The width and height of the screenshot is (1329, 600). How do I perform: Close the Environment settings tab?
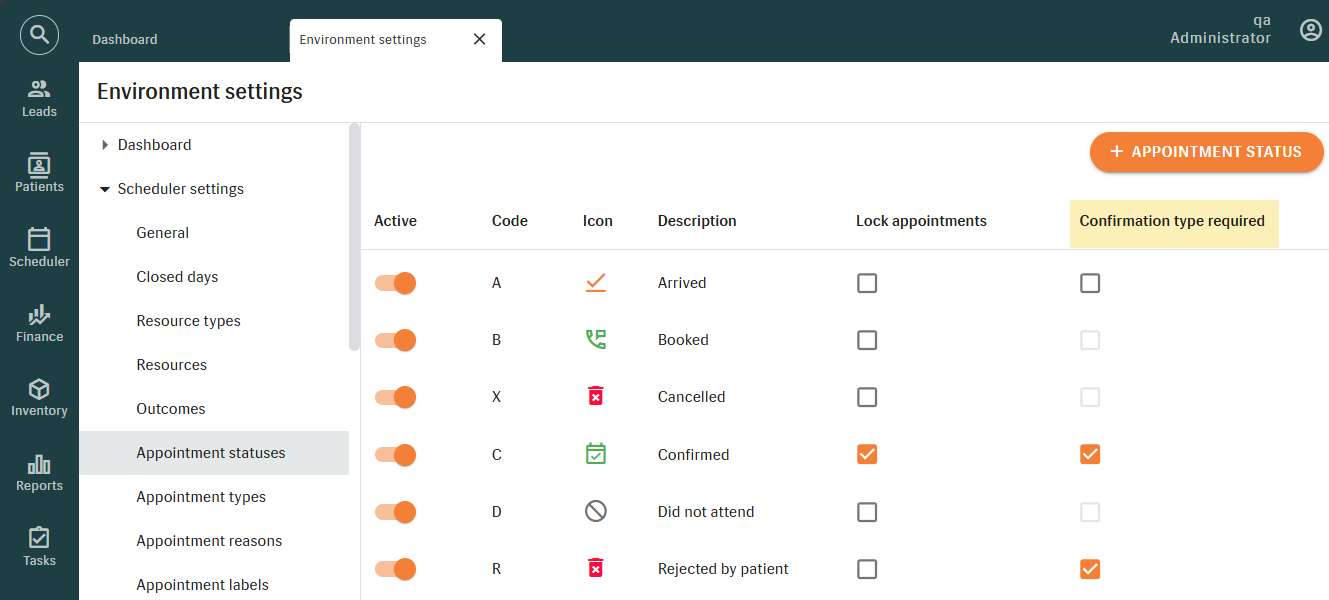tap(479, 39)
